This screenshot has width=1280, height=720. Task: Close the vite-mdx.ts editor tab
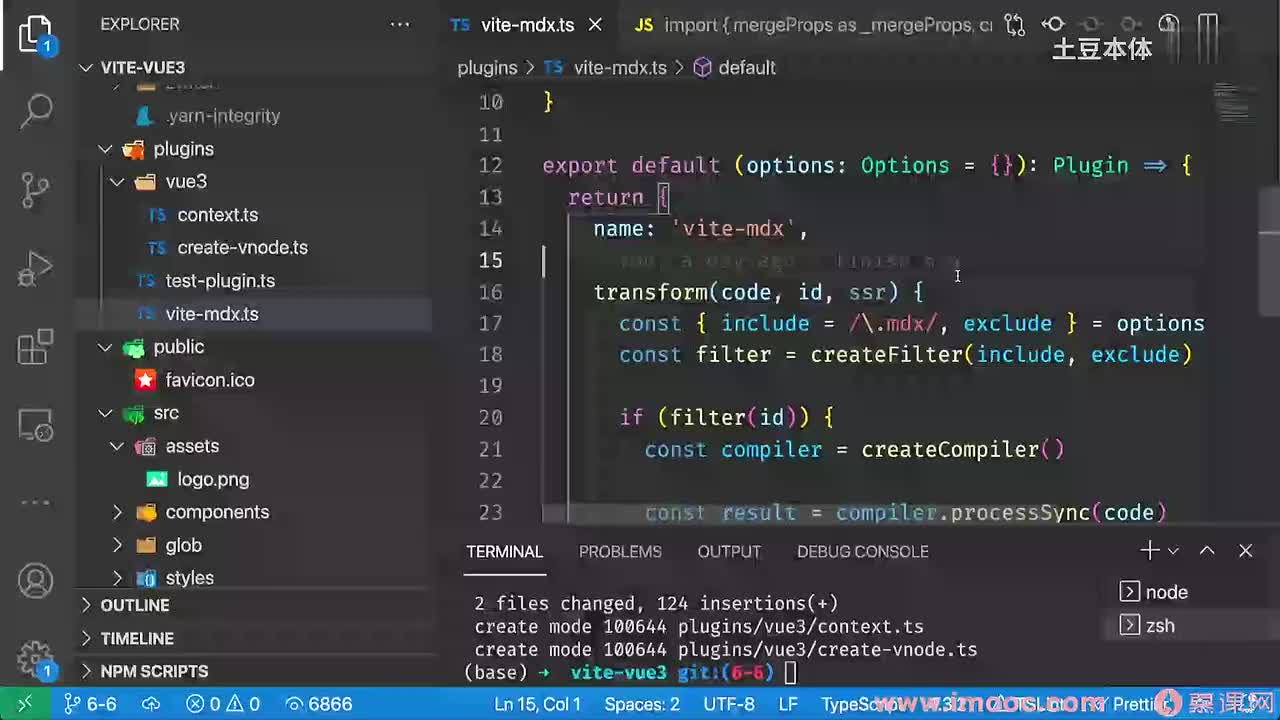[595, 25]
